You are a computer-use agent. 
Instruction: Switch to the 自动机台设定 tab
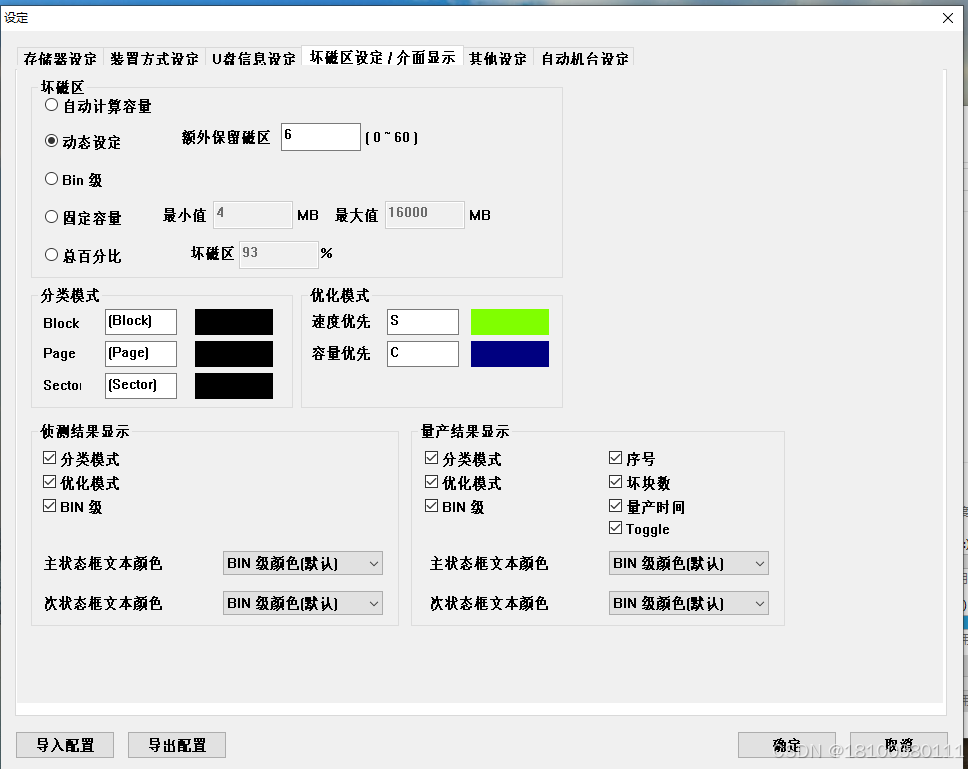point(584,59)
